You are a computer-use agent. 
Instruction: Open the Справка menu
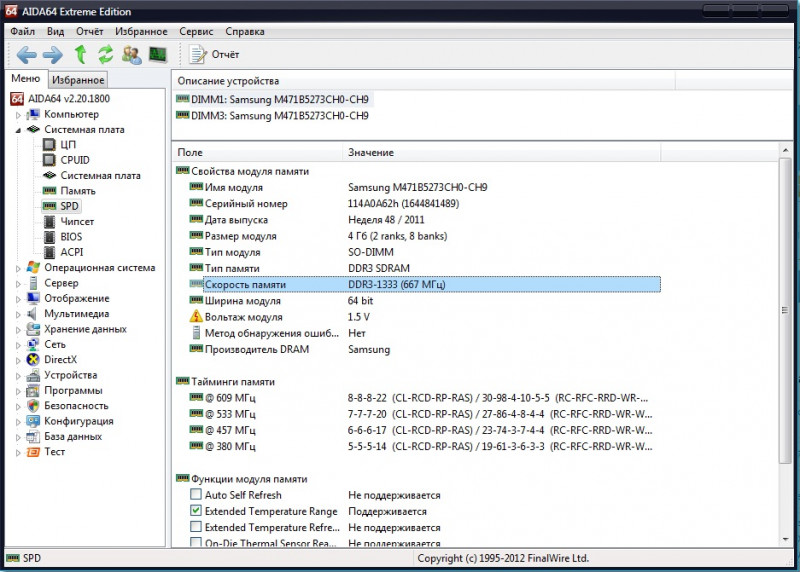point(245,32)
